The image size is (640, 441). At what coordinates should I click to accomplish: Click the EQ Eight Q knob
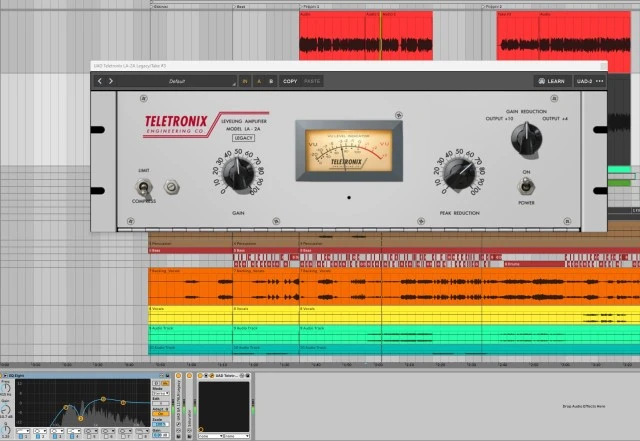(6, 430)
